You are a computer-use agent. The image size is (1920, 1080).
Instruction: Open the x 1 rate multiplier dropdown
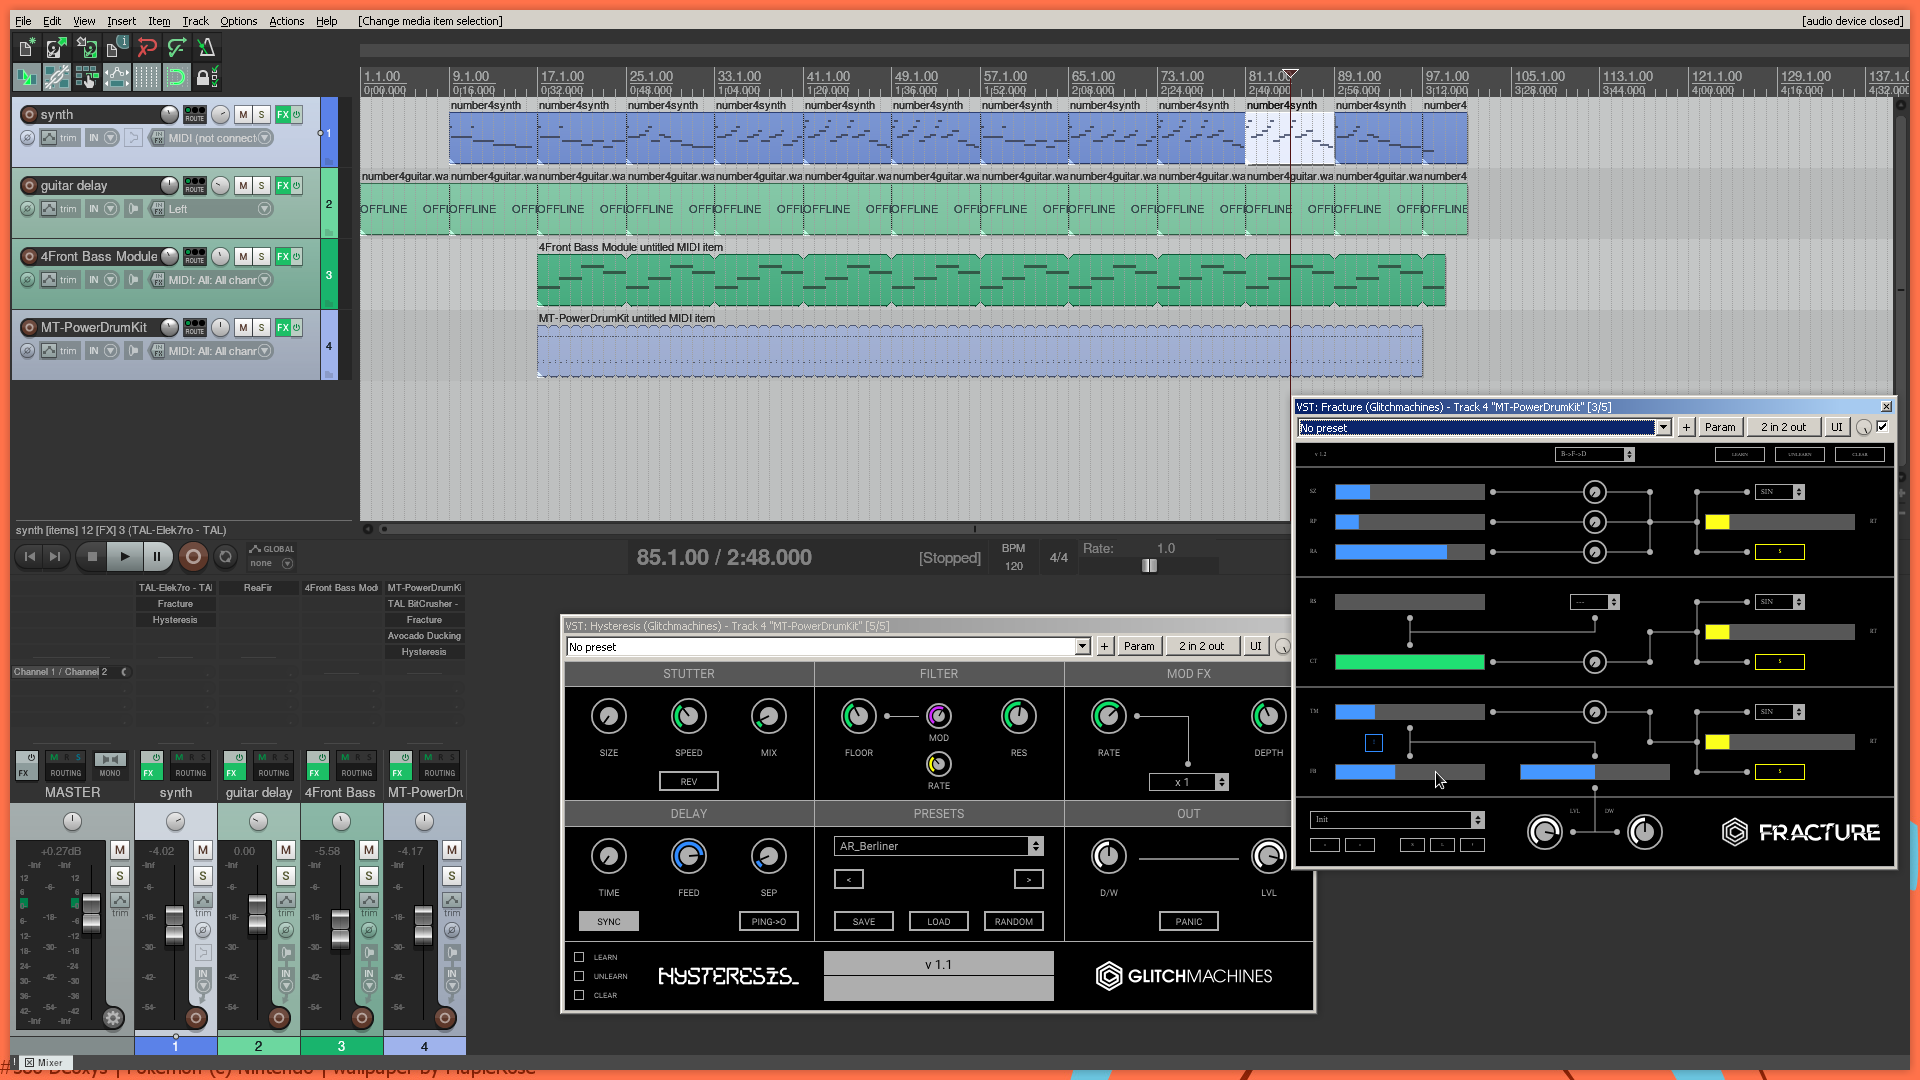pos(1189,782)
